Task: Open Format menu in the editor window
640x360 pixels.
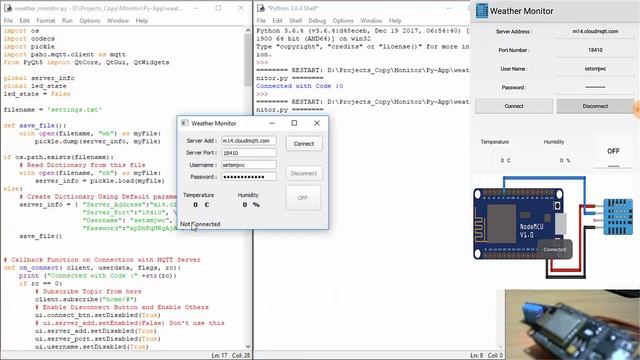Action: [x=46, y=20]
